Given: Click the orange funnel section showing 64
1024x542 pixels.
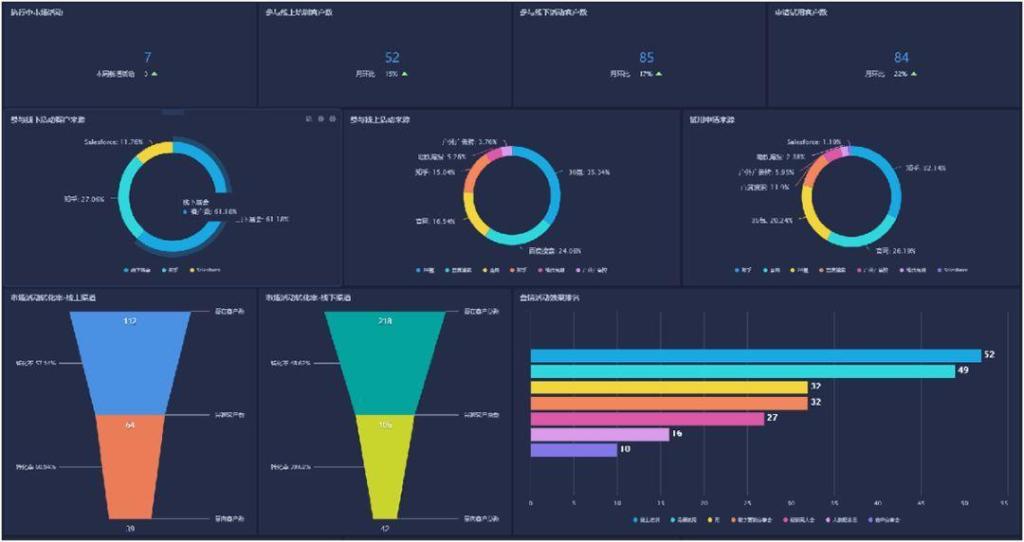Looking at the screenshot, I should tap(131, 467).
